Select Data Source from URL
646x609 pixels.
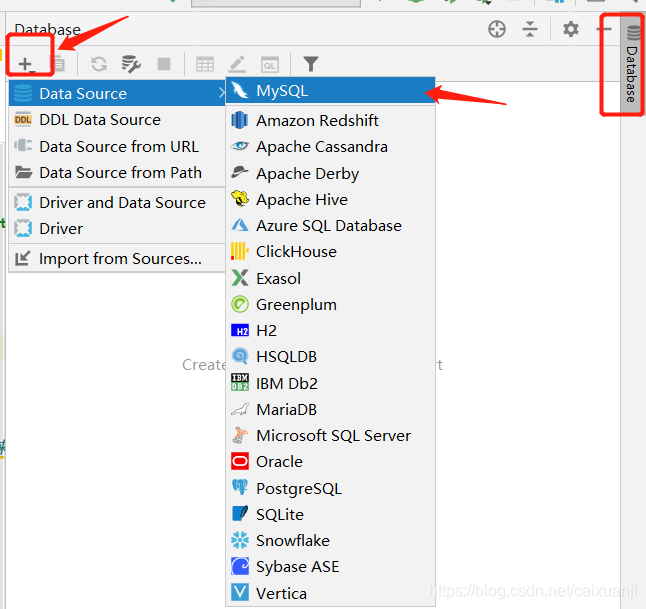(x=117, y=146)
